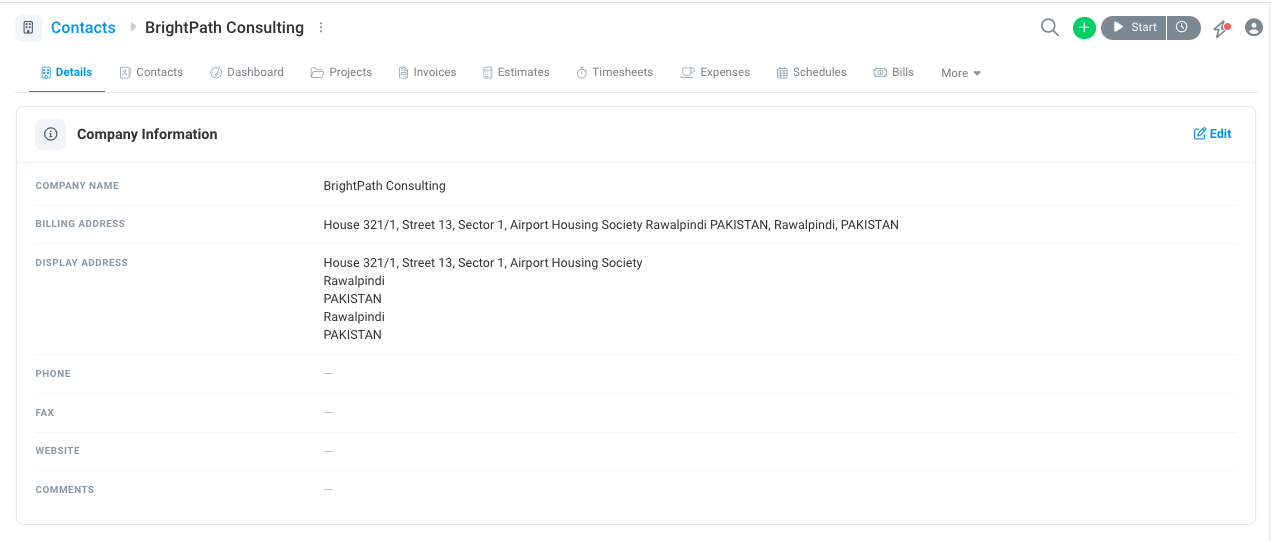Screen dimensions: 1271x541
Task: Open the three-dot menu next to BrightPath Consulting
Action: click(321, 28)
